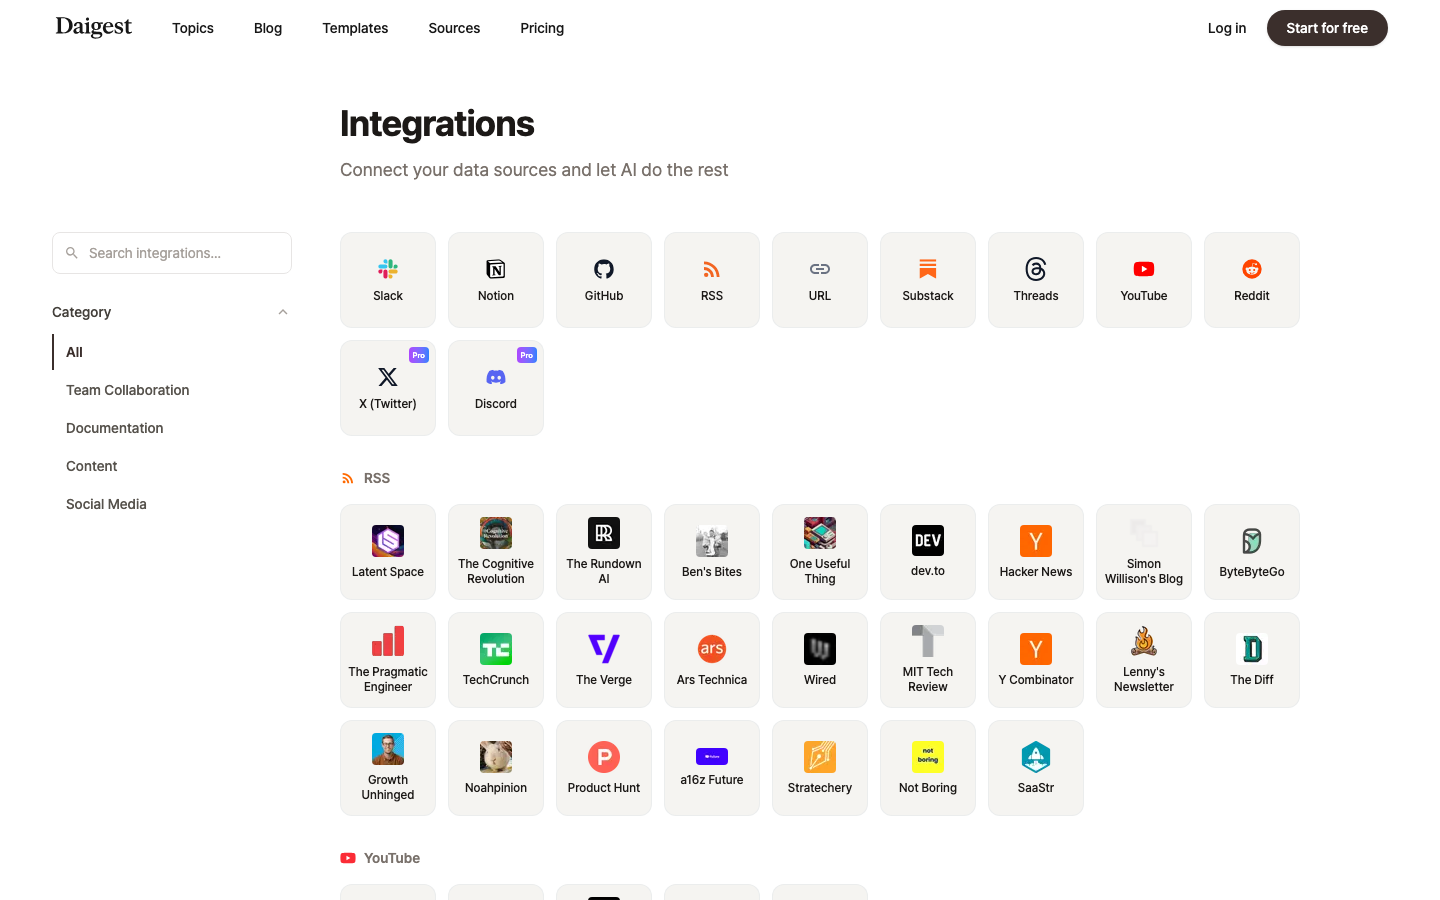Open the Product Hunt source card
This screenshot has width=1440, height=900.
[604, 768]
